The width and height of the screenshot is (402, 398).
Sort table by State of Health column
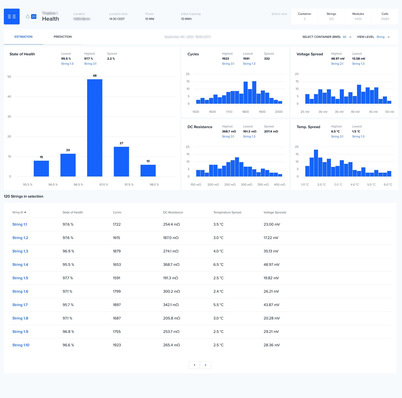(x=73, y=212)
